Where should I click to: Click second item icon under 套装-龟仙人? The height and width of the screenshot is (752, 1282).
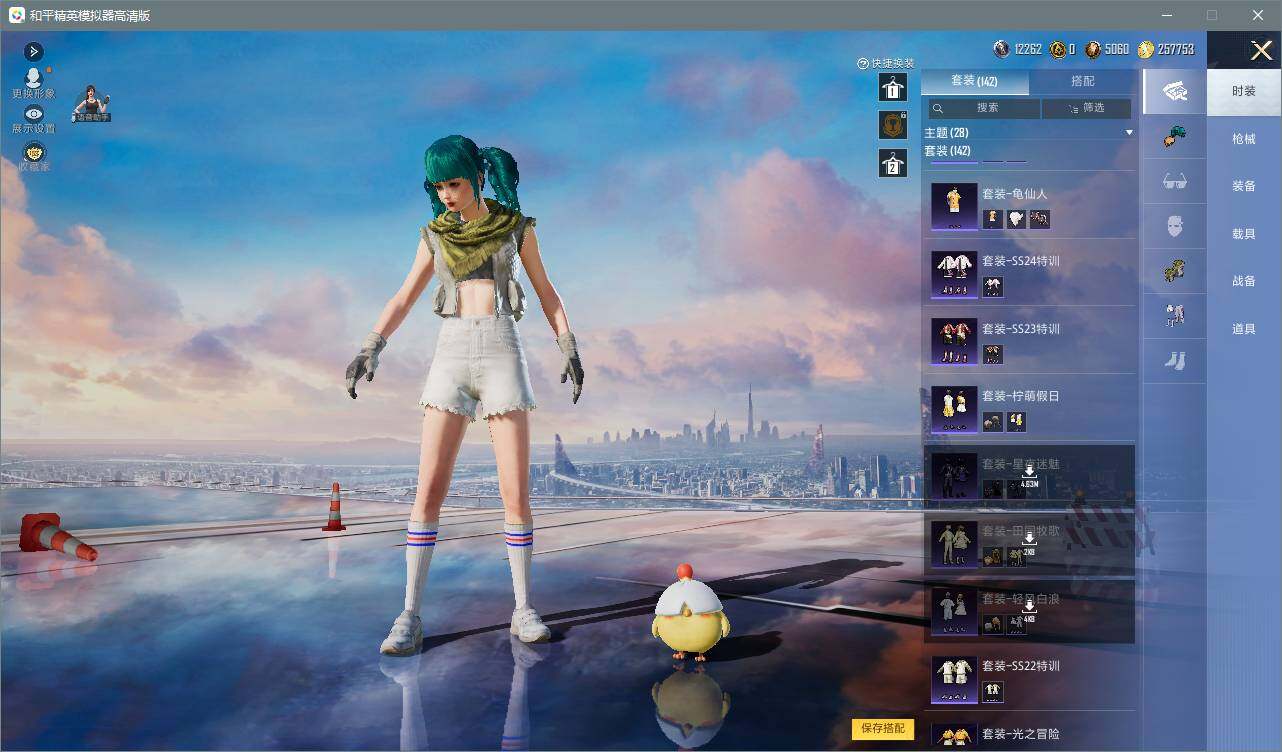(x=1016, y=219)
